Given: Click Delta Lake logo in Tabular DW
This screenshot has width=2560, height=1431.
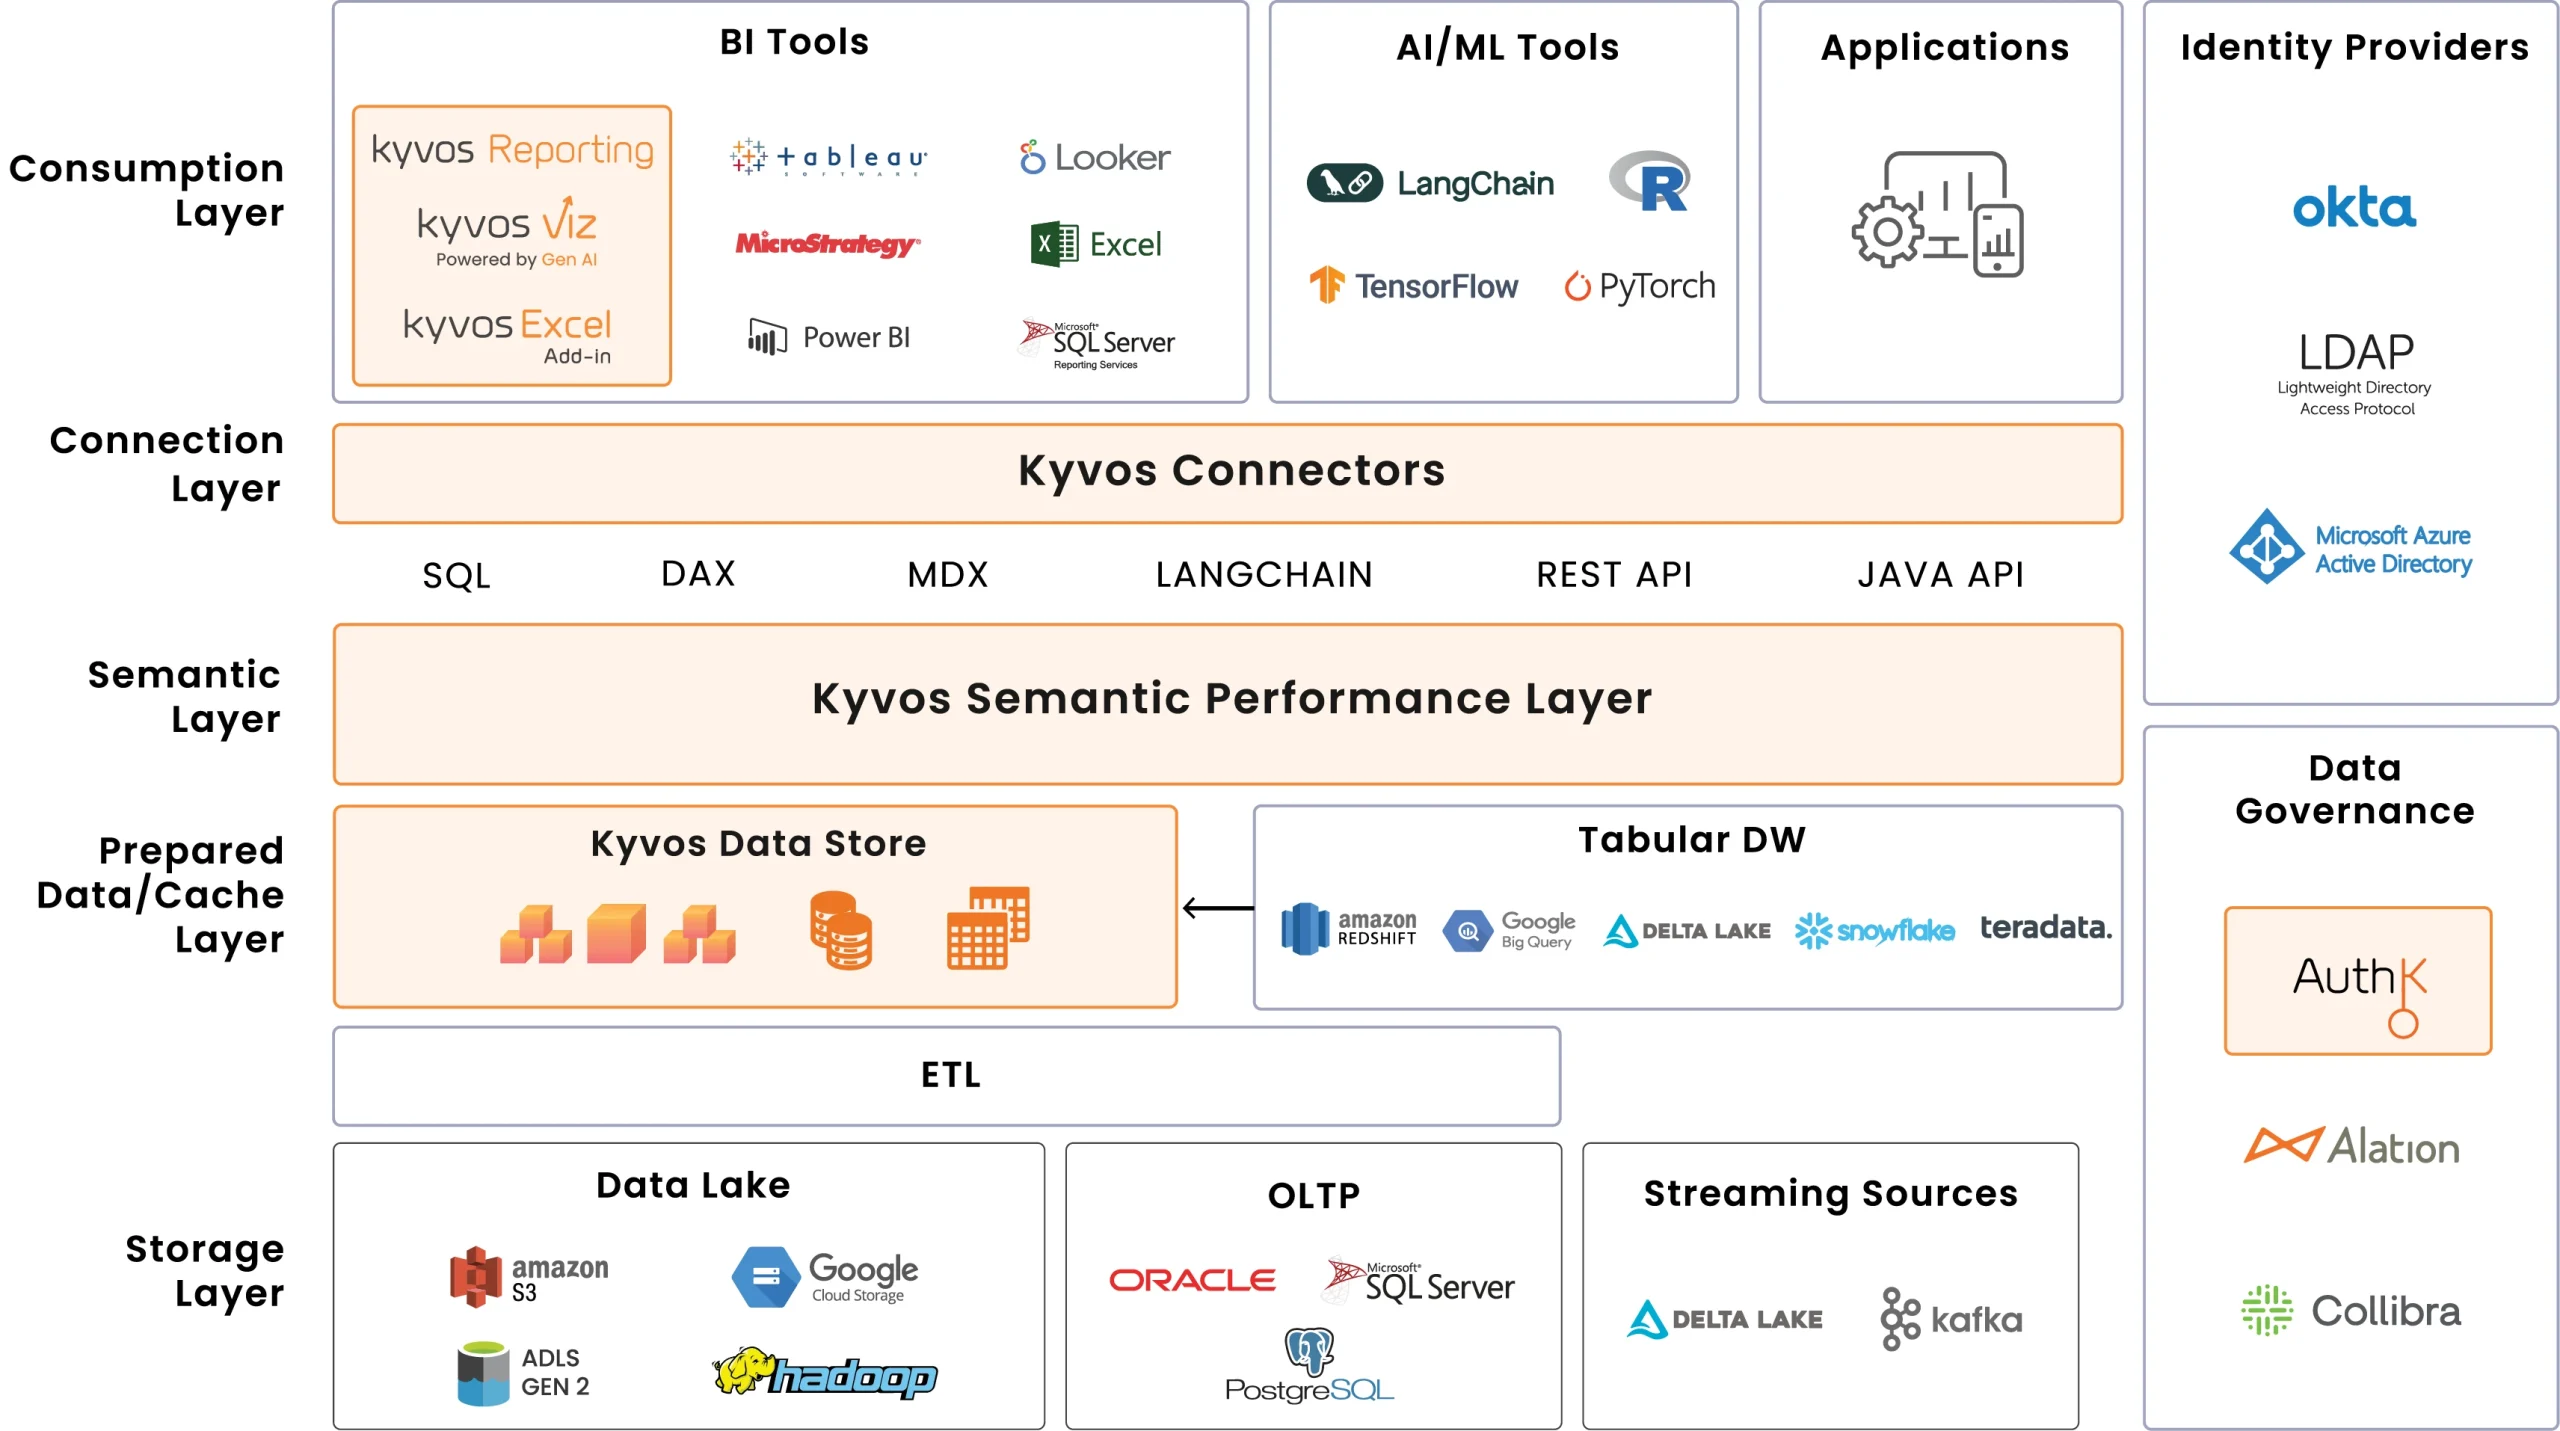Looking at the screenshot, I should click(1686, 931).
